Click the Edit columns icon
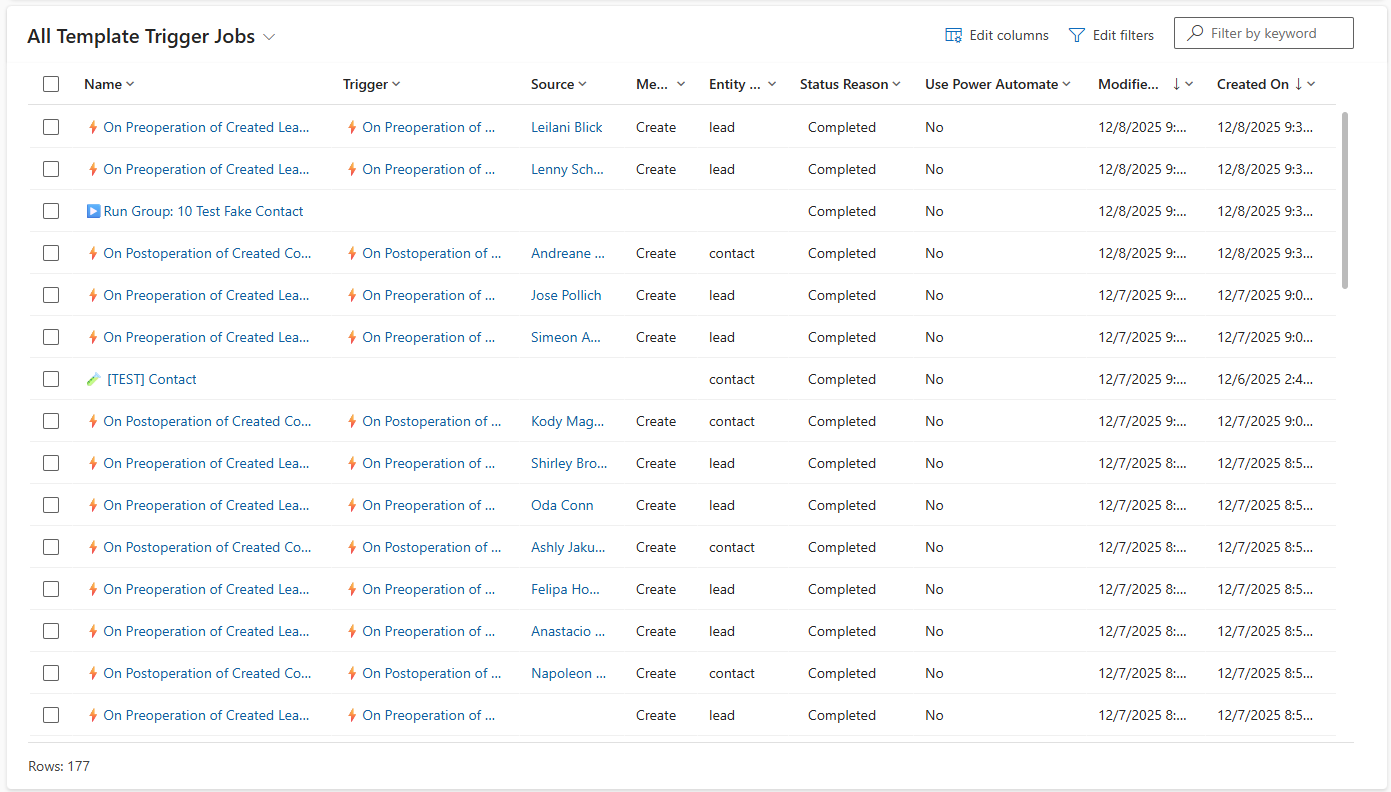This screenshot has height=792, width=1391. pyautogui.click(x=953, y=35)
